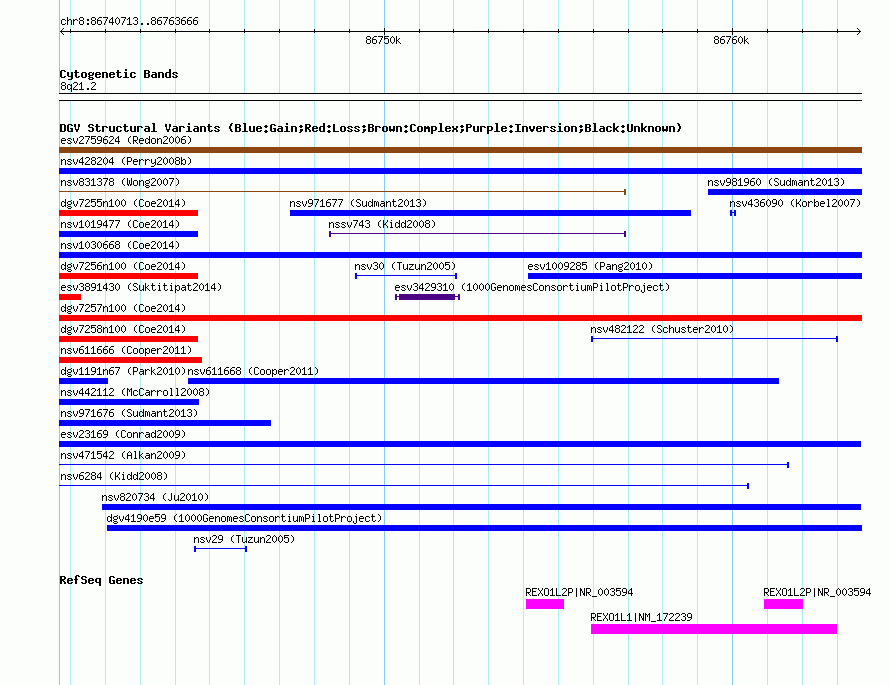Click the esv2759624 (Redon2006) brown variant bar
The width and height of the screenshot is (890, 685).
point(460,150)
